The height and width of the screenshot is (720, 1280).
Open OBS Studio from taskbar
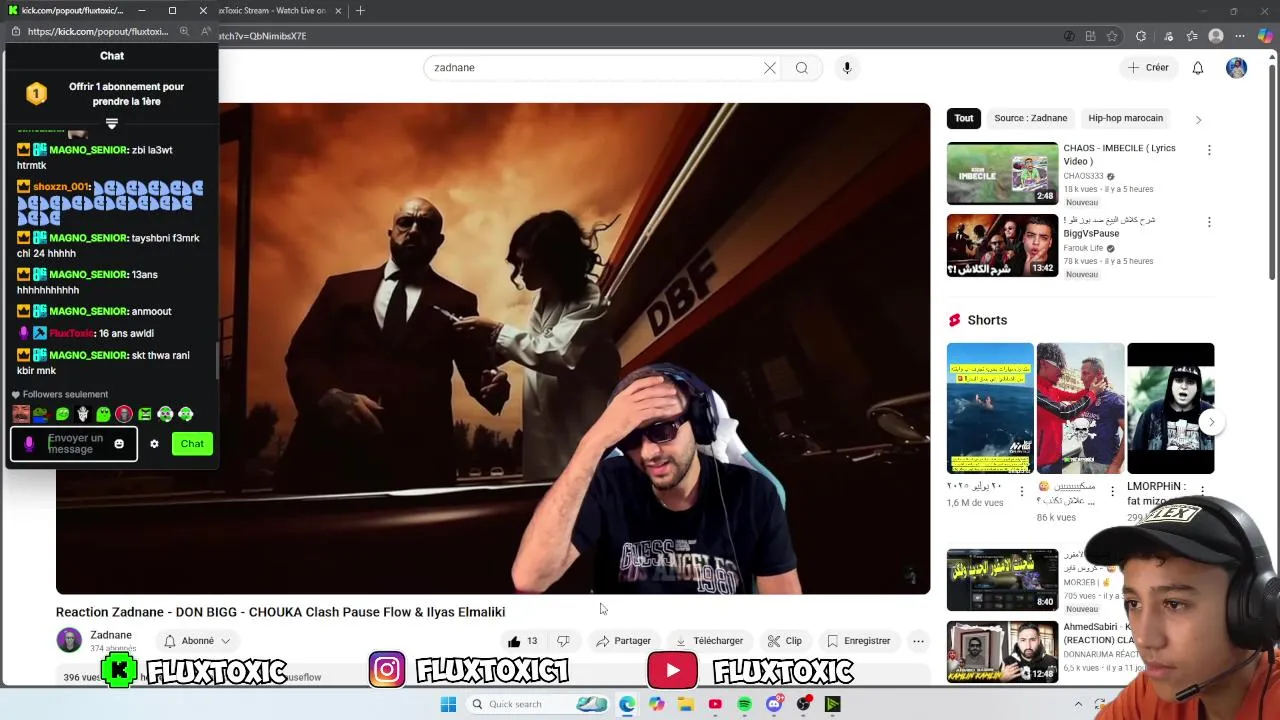tap(803, 704)
